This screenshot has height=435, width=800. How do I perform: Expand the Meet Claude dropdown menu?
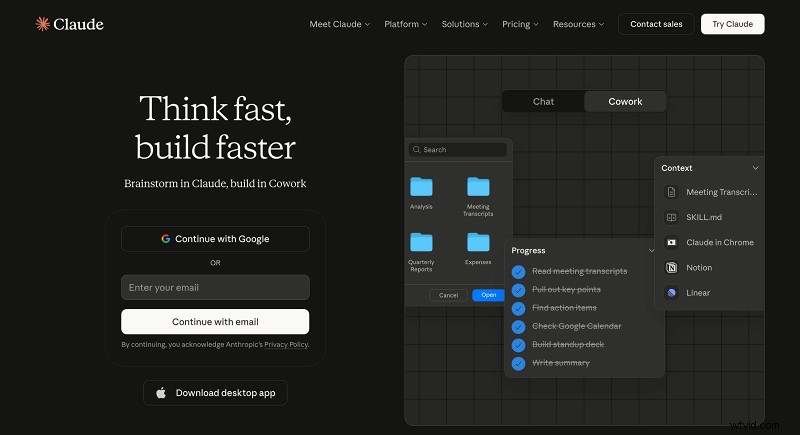[339, 24]
